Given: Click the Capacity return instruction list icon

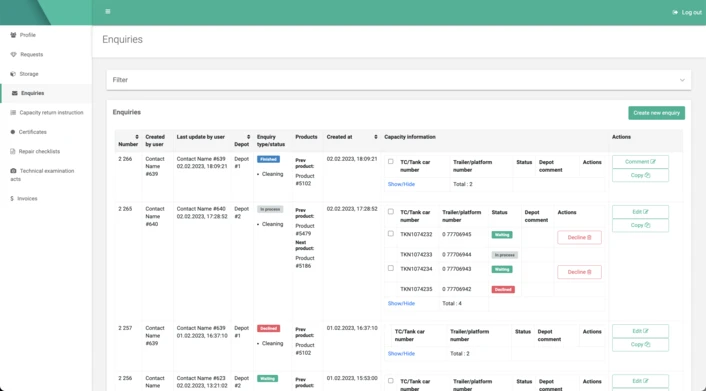Looking at the screenshot, I should point(13,113).
